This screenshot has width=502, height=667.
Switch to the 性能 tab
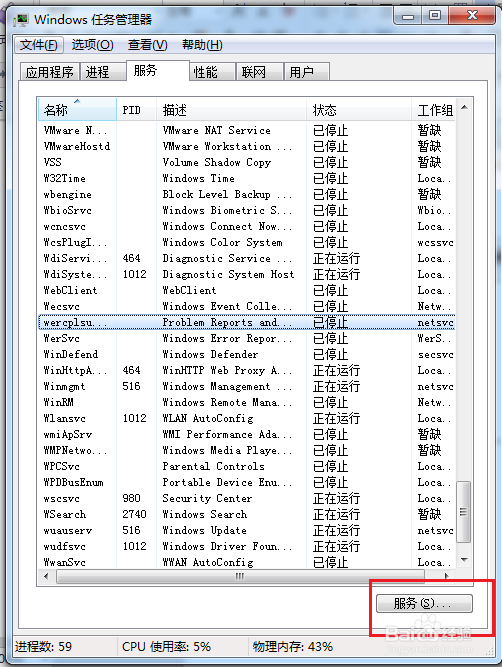[x=212, y=72]
